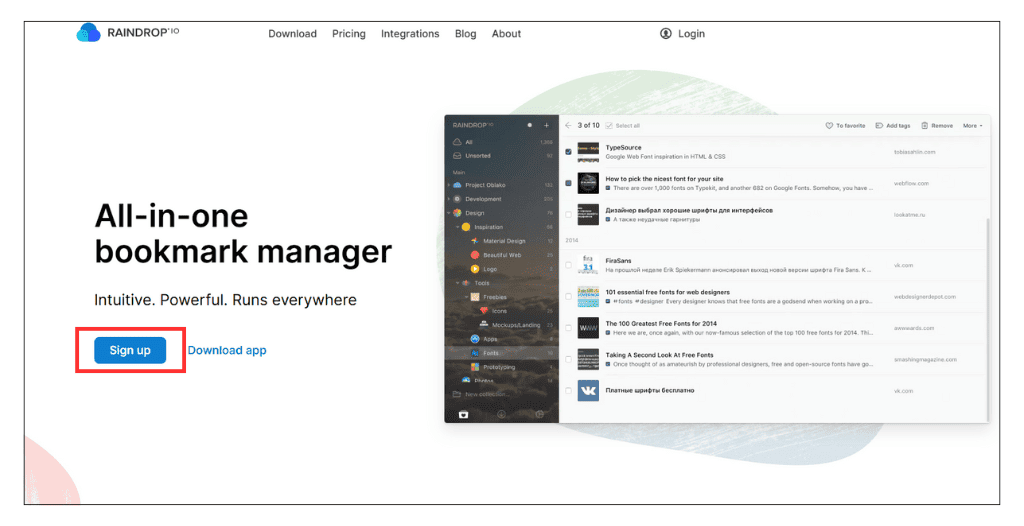The width and height of the screenshot is (1024, 526).
Task: Click the Raindrop.io cloud logo
Action: (89, 33)
